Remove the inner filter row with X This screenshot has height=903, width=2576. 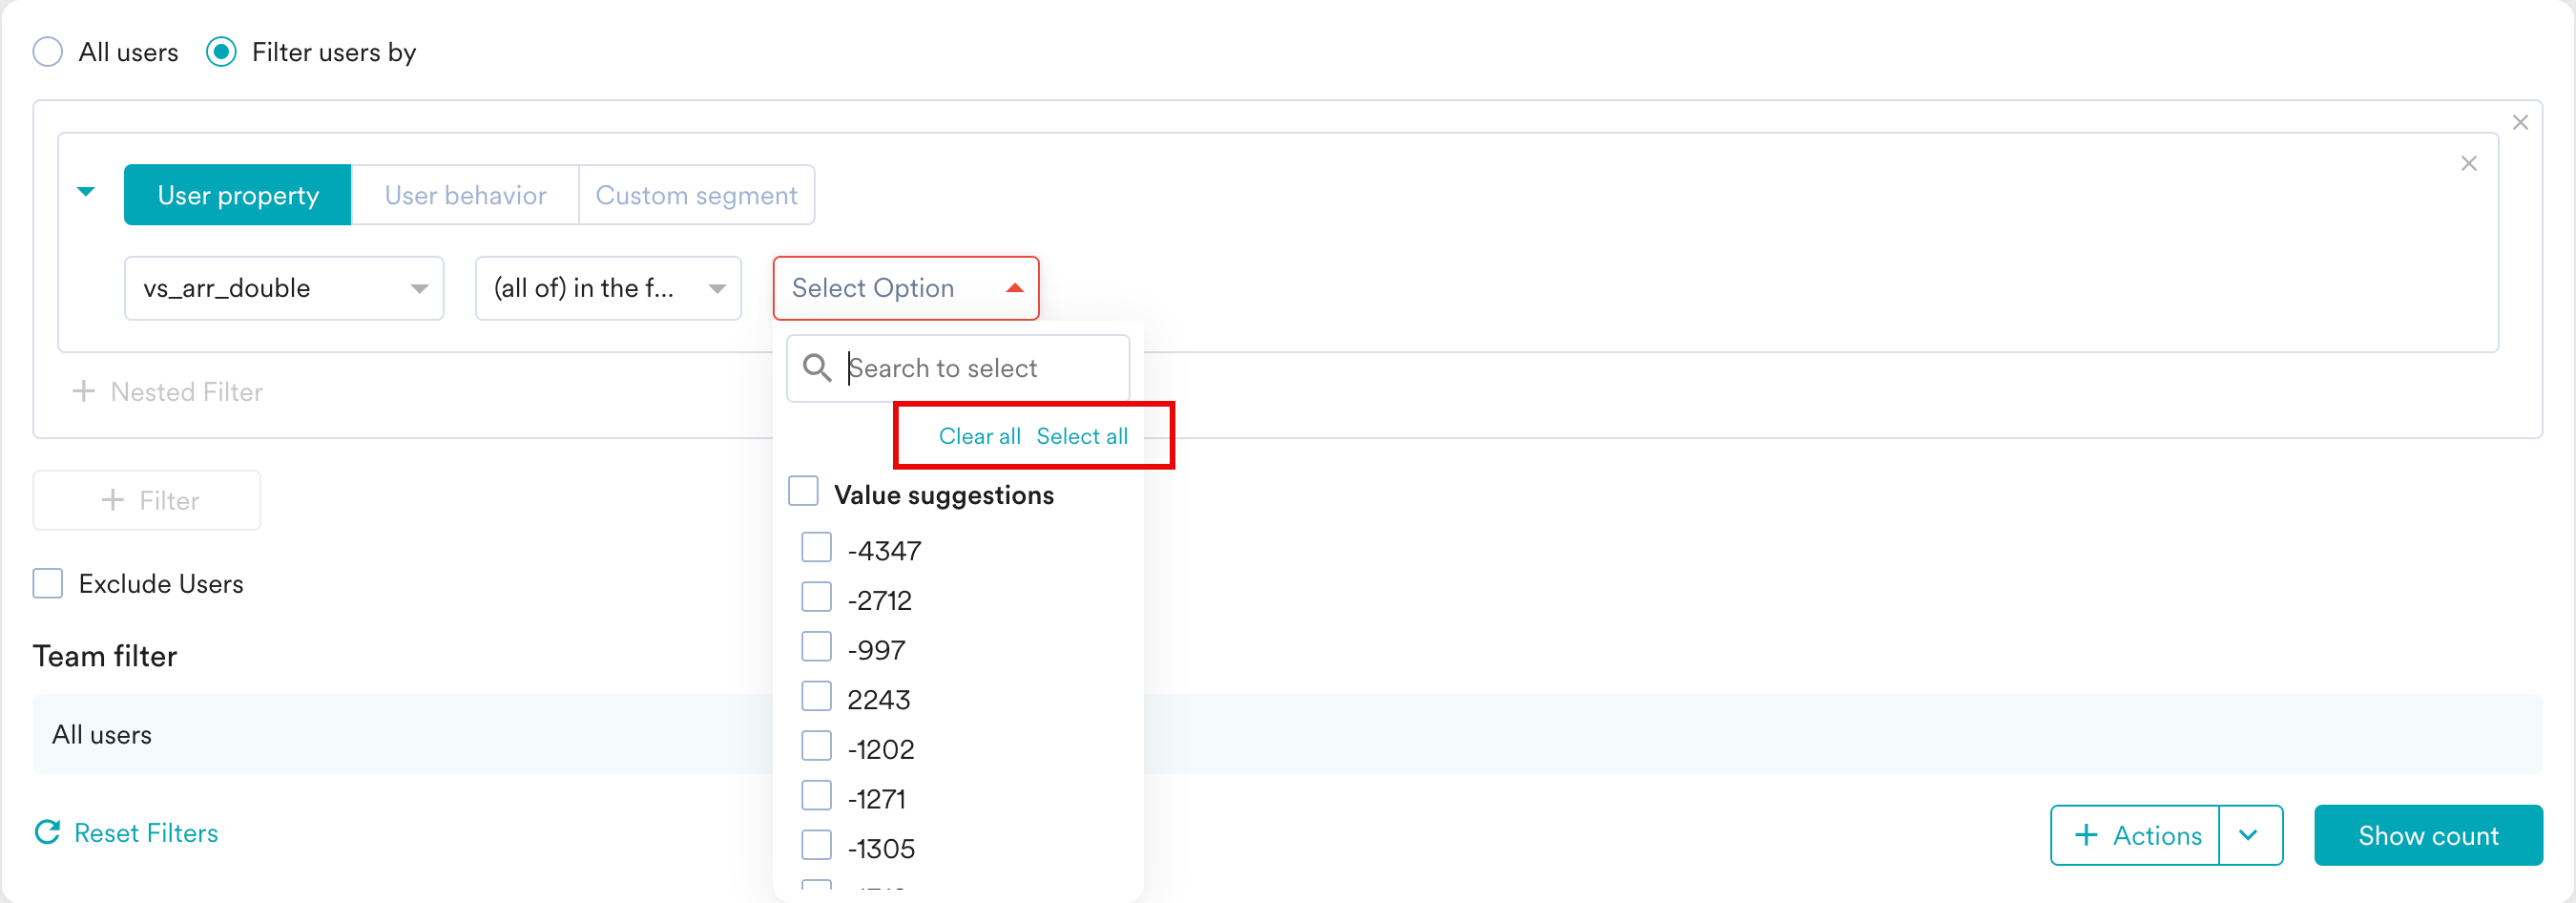[x=2468, y=163]
